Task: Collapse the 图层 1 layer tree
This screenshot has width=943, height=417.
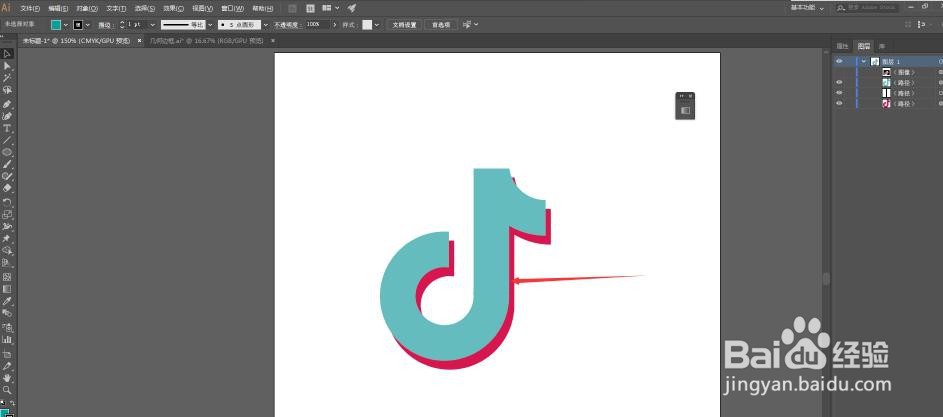Action: tap(864, 61)
